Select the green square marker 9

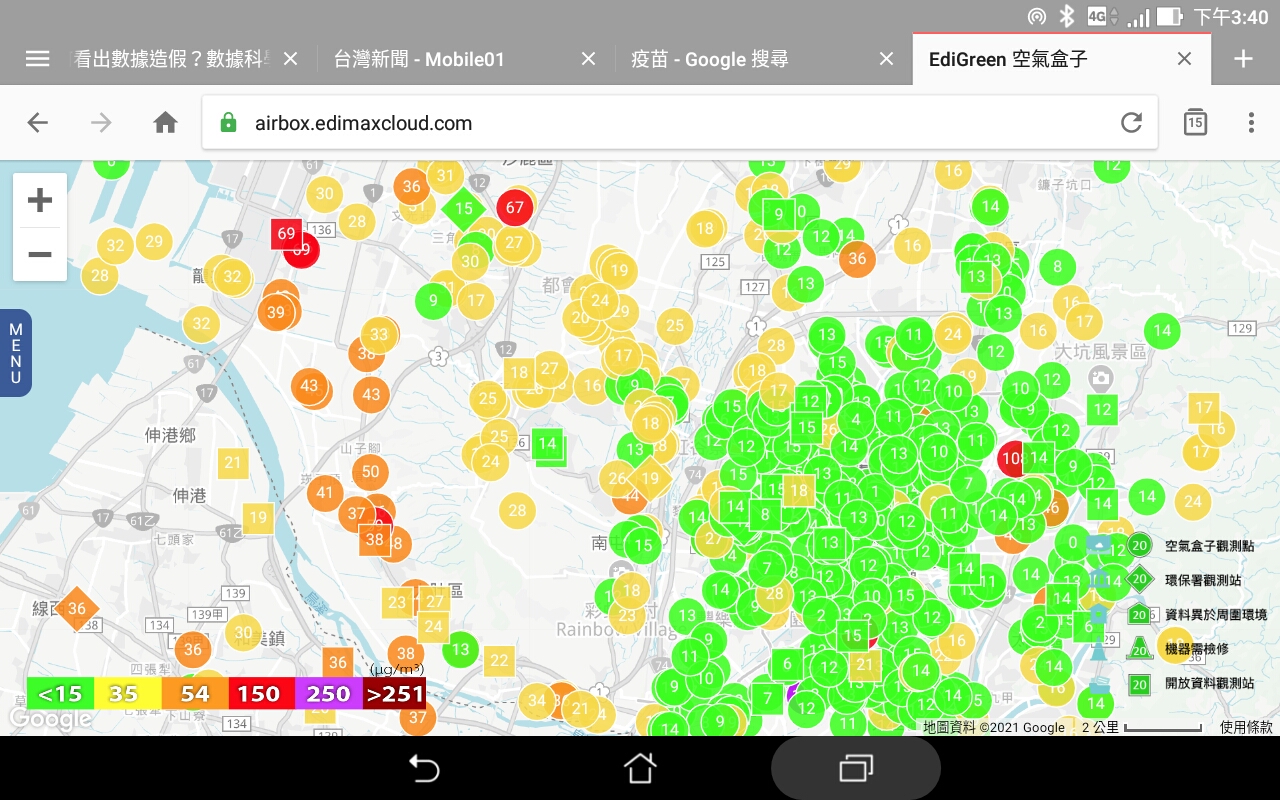pos(779,214)
